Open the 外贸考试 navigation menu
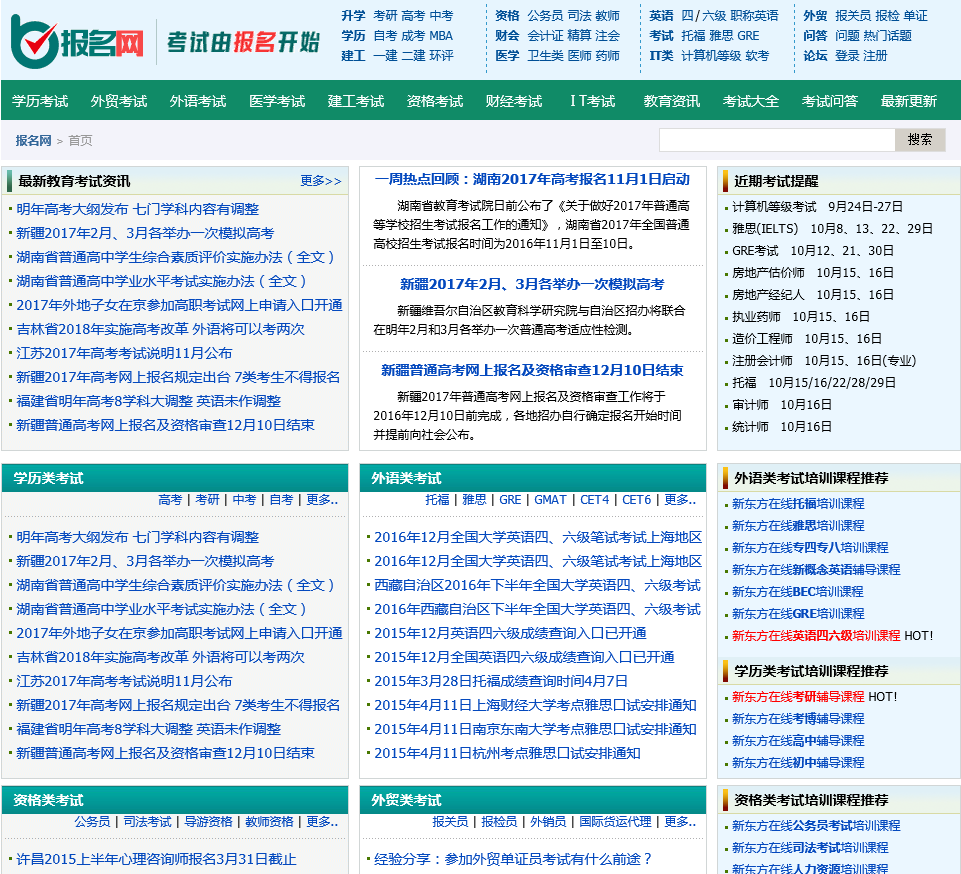 click(119, 101)
